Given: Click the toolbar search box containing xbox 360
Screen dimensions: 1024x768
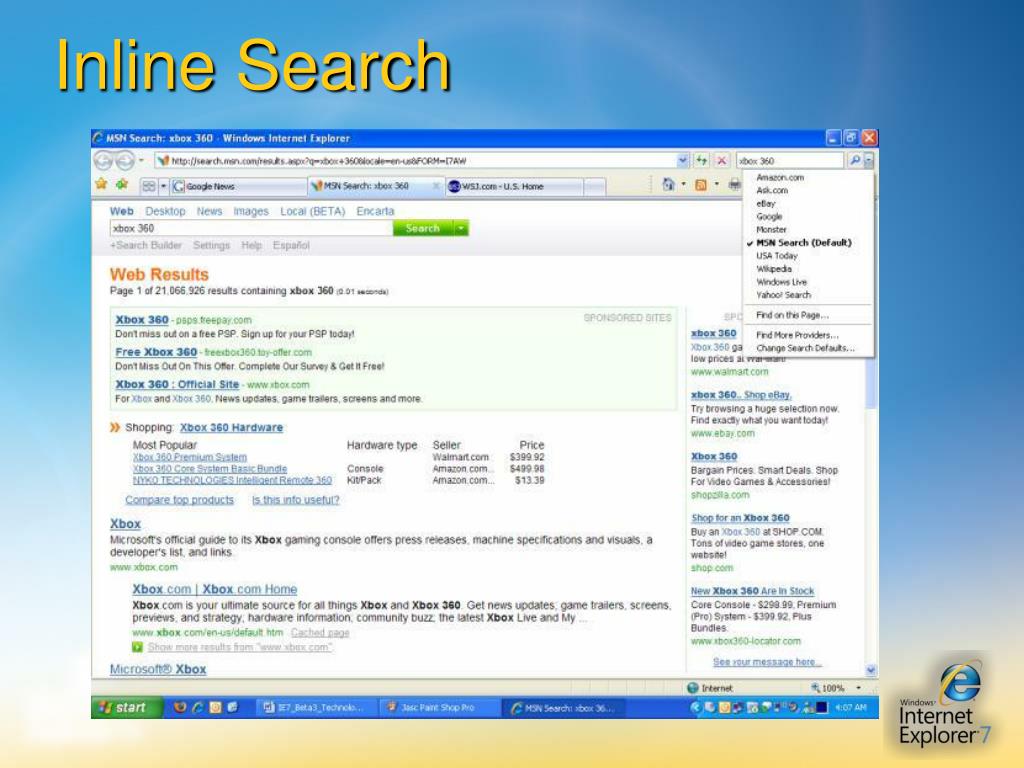Looking at the screenshot, I should pyautogui.click(x=790, y=161).
